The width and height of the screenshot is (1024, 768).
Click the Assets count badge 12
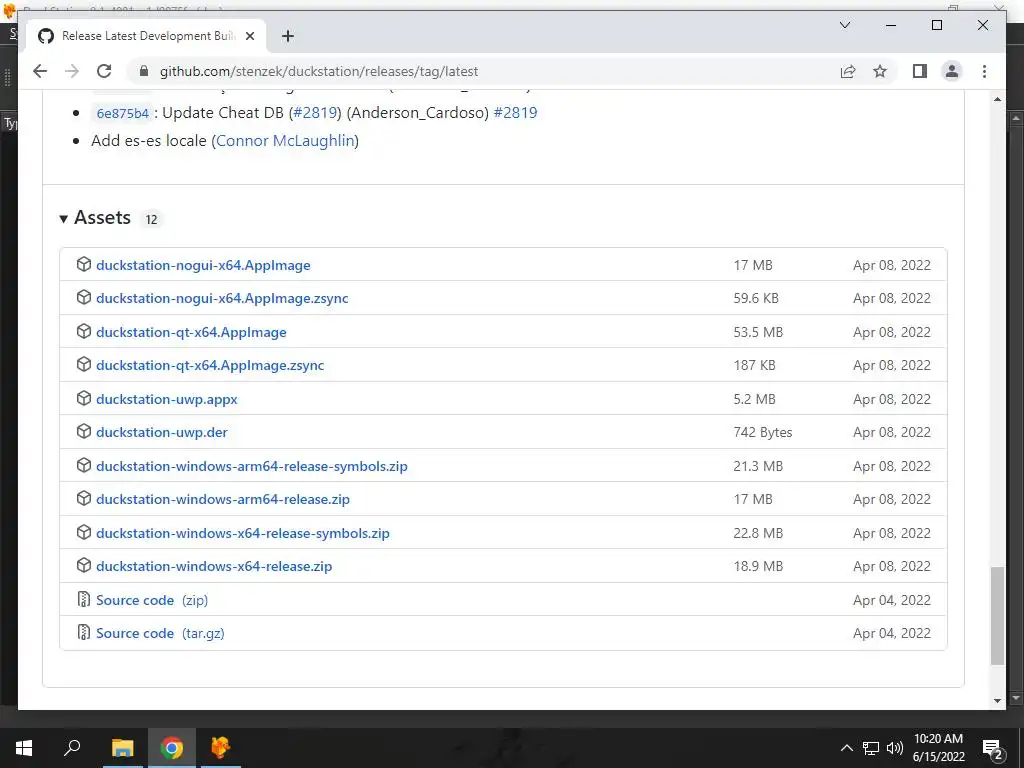click(x=152, y=219)
